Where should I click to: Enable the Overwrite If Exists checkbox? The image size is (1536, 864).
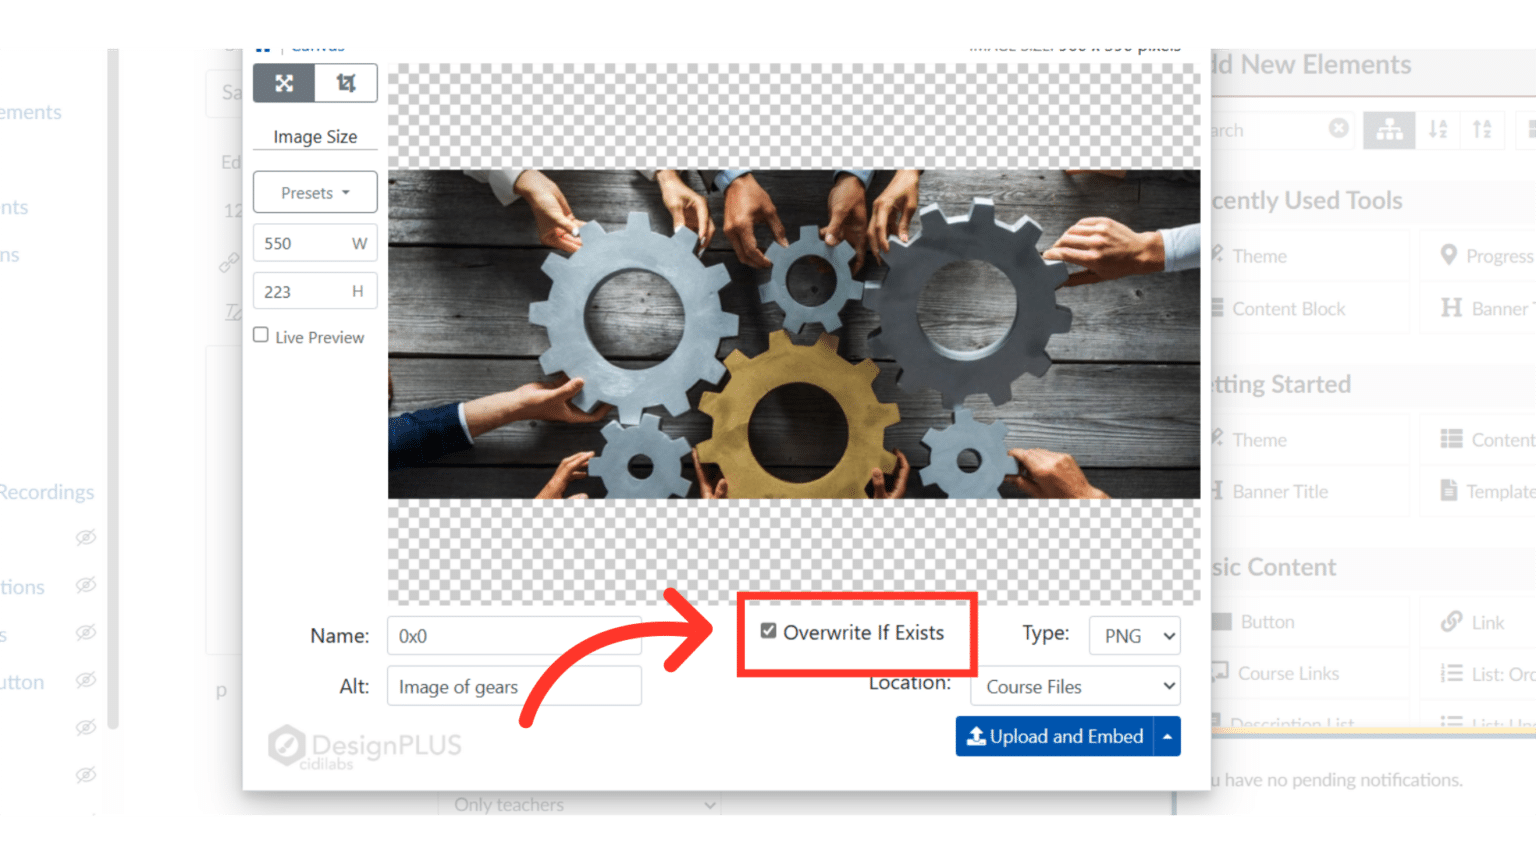click(x=768, y=631)
